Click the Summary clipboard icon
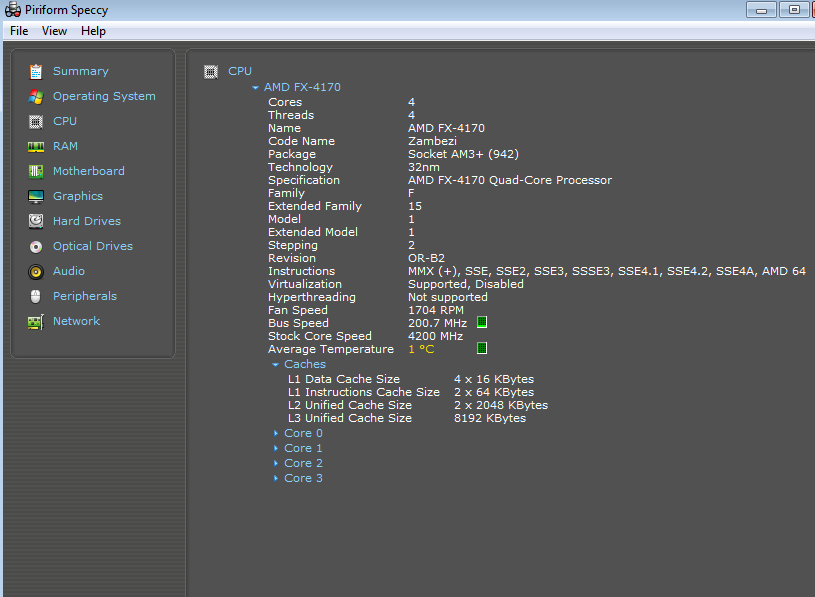The height and width of the screenshot is (597, 815). [x=36, y=71]
